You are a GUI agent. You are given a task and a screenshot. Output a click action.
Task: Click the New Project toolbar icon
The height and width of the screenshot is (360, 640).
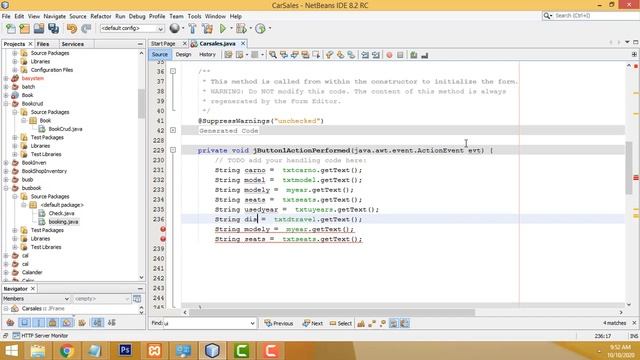click(x=25, y=29)
